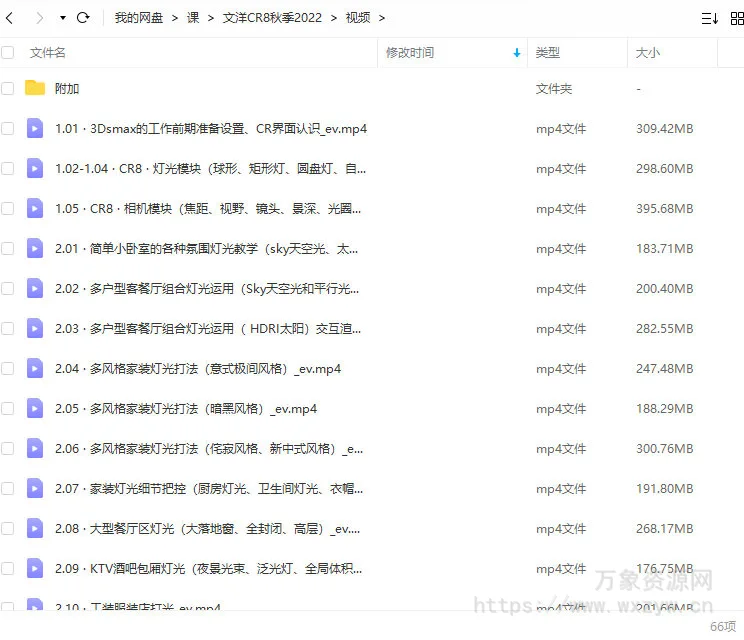Toggle the select-all checkbox in header
This screenshot has height=640, width=744.
coord(8,53)
